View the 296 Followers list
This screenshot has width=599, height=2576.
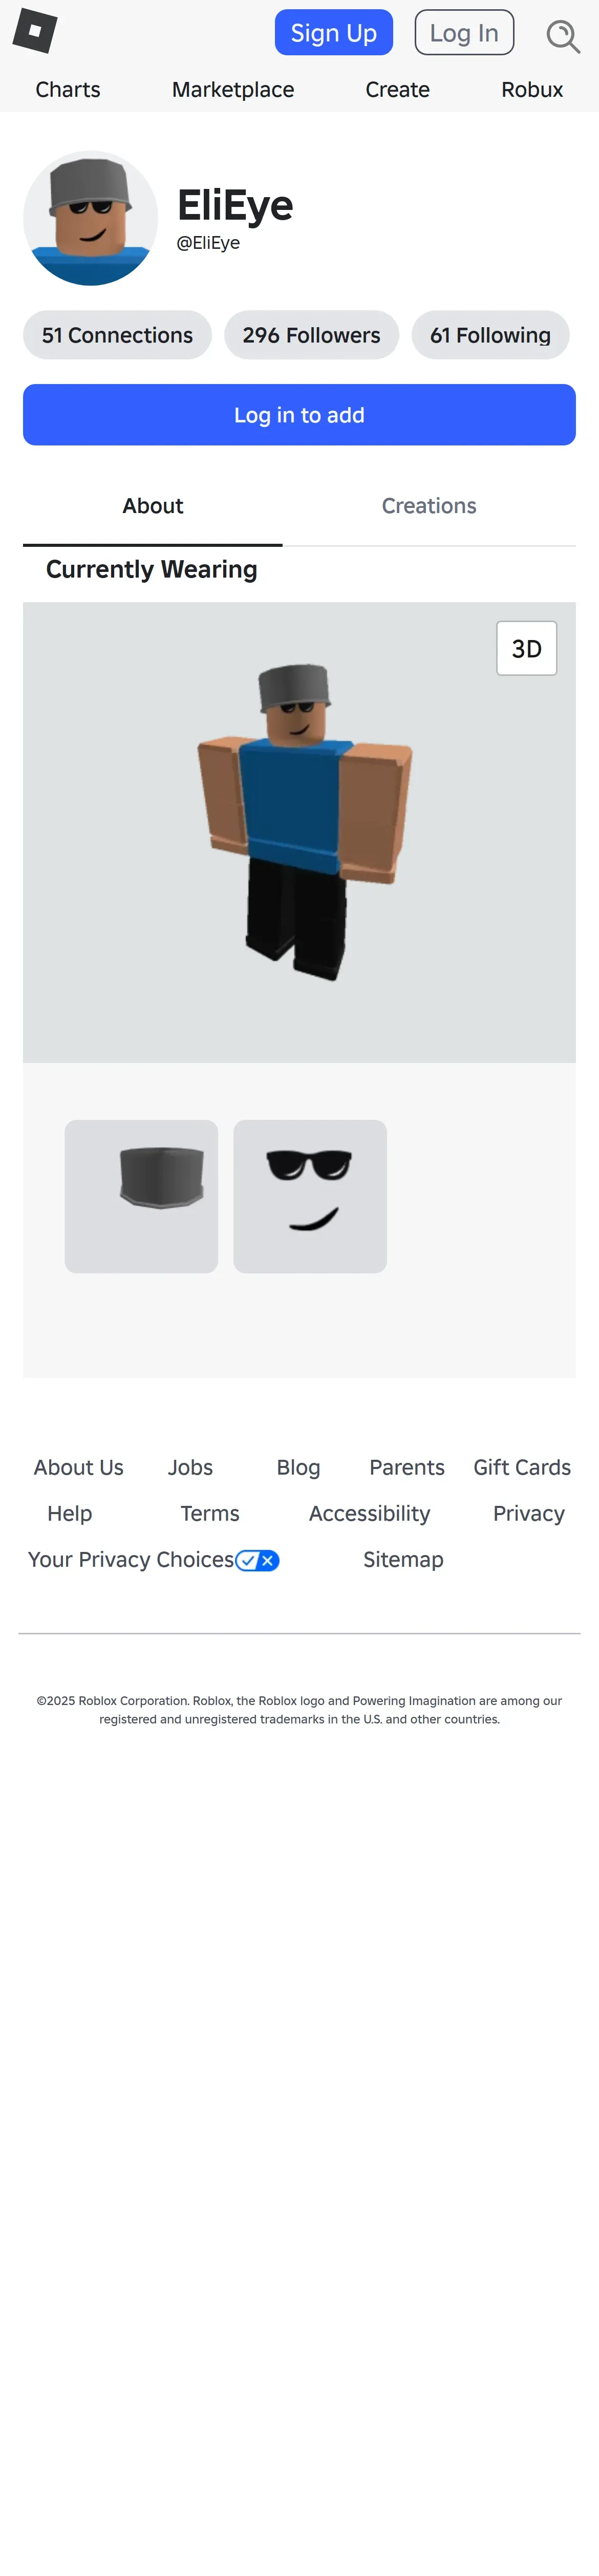tap(311, 335)
